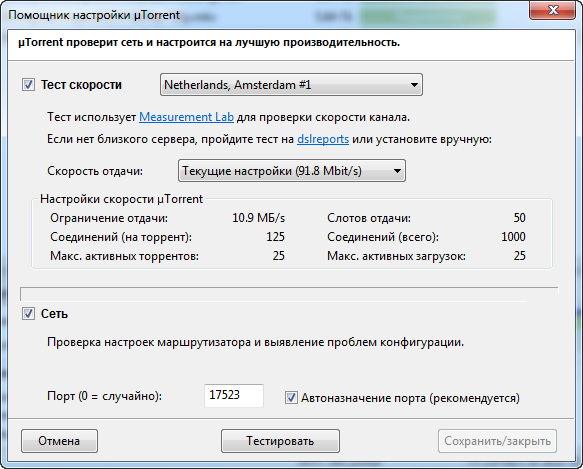
Task: Open the dslreports link
Action: [x=323, y=139]
